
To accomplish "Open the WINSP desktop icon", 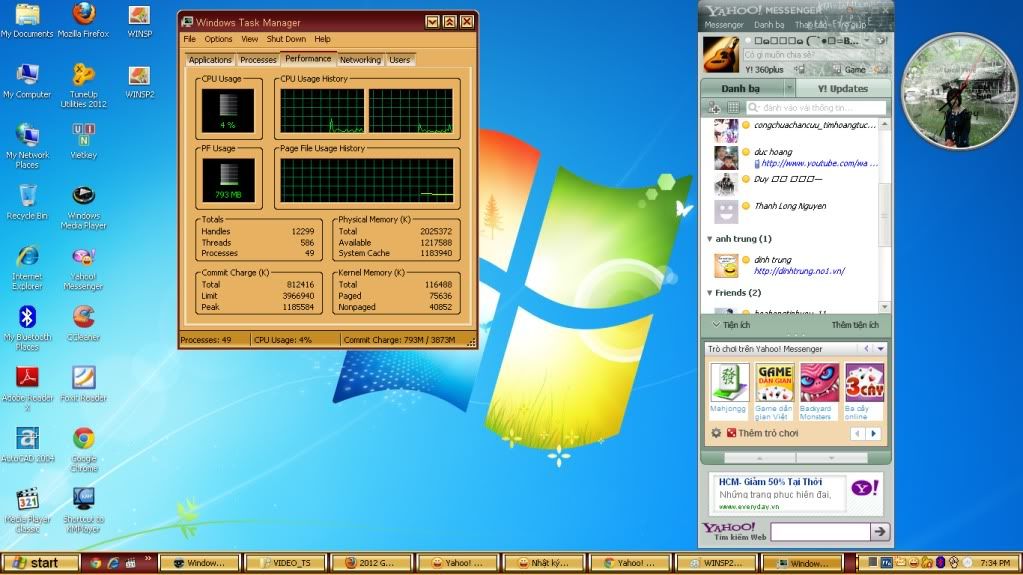I will tap(139, 21).
